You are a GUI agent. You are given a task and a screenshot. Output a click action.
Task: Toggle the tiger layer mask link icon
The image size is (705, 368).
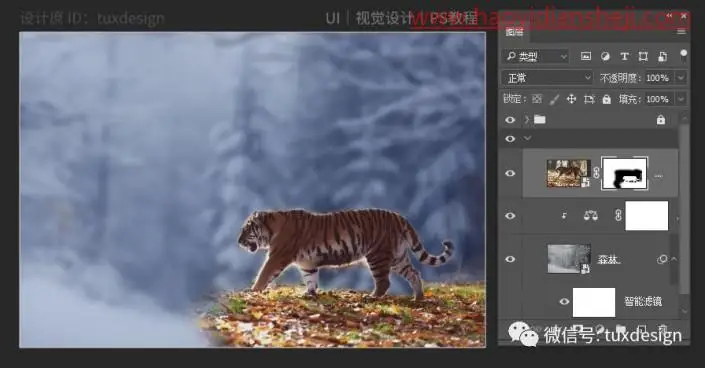click(x=596, y=173)
